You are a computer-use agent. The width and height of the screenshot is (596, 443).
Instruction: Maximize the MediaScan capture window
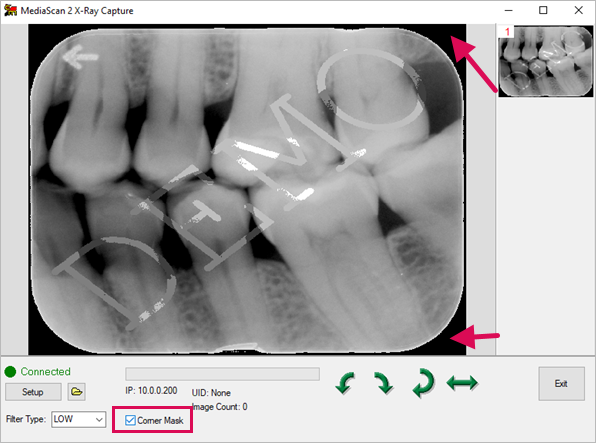pos(543,10)
